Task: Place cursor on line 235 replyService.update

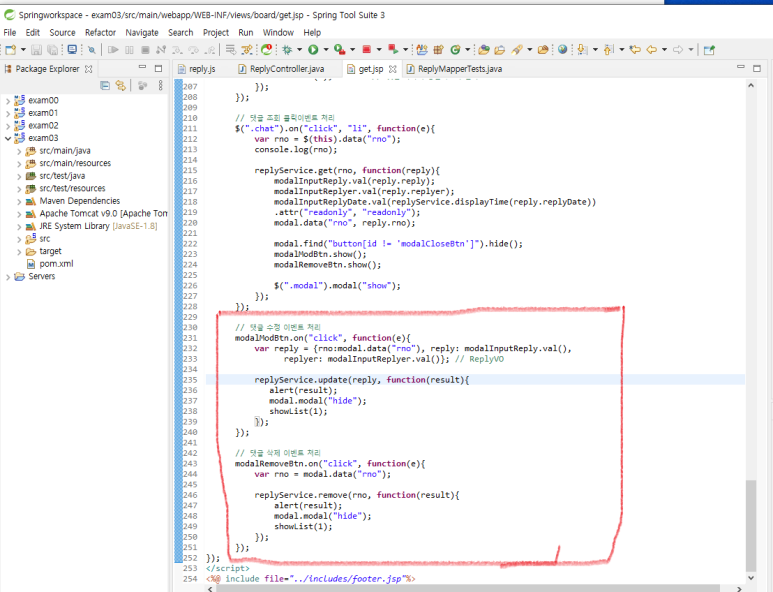Action: pyautogui.click(x=362, y=380)
